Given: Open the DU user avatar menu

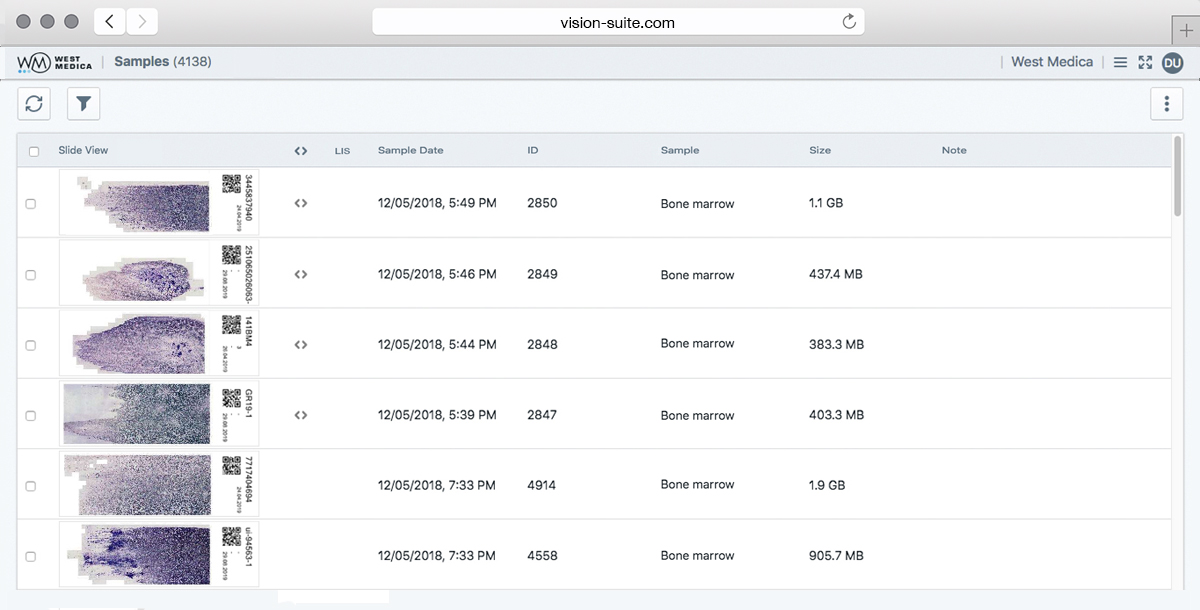Looking at the screenshot, I should pos(1173,62).
